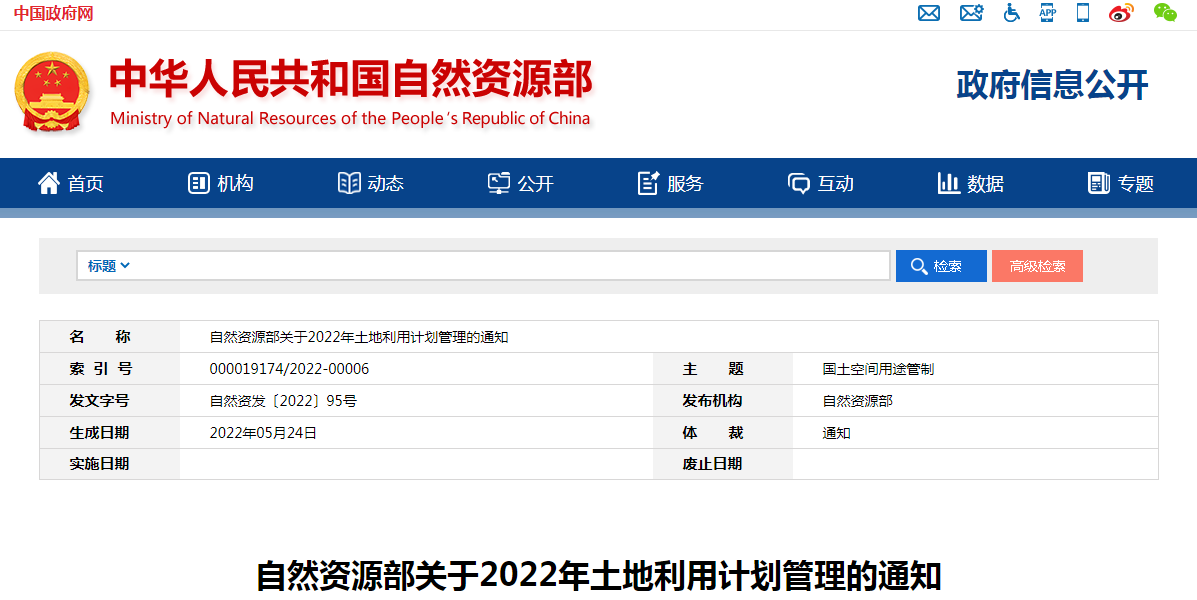Open the mail envelope icon in top bar
Viewport: 1197px width, 600px height.
[x=928, y=13]
